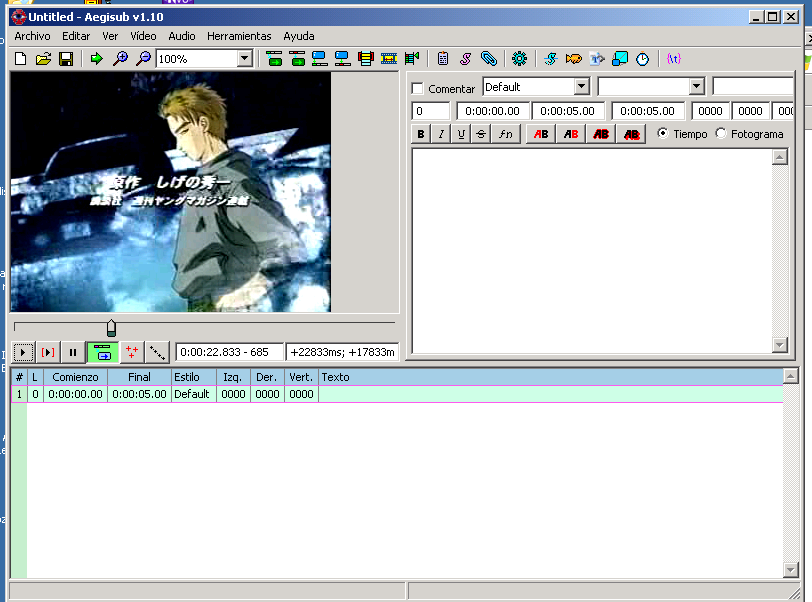Click the Italic formatting button
The height and width of the screenshot is (602, 812).
(x=441, y=134)
